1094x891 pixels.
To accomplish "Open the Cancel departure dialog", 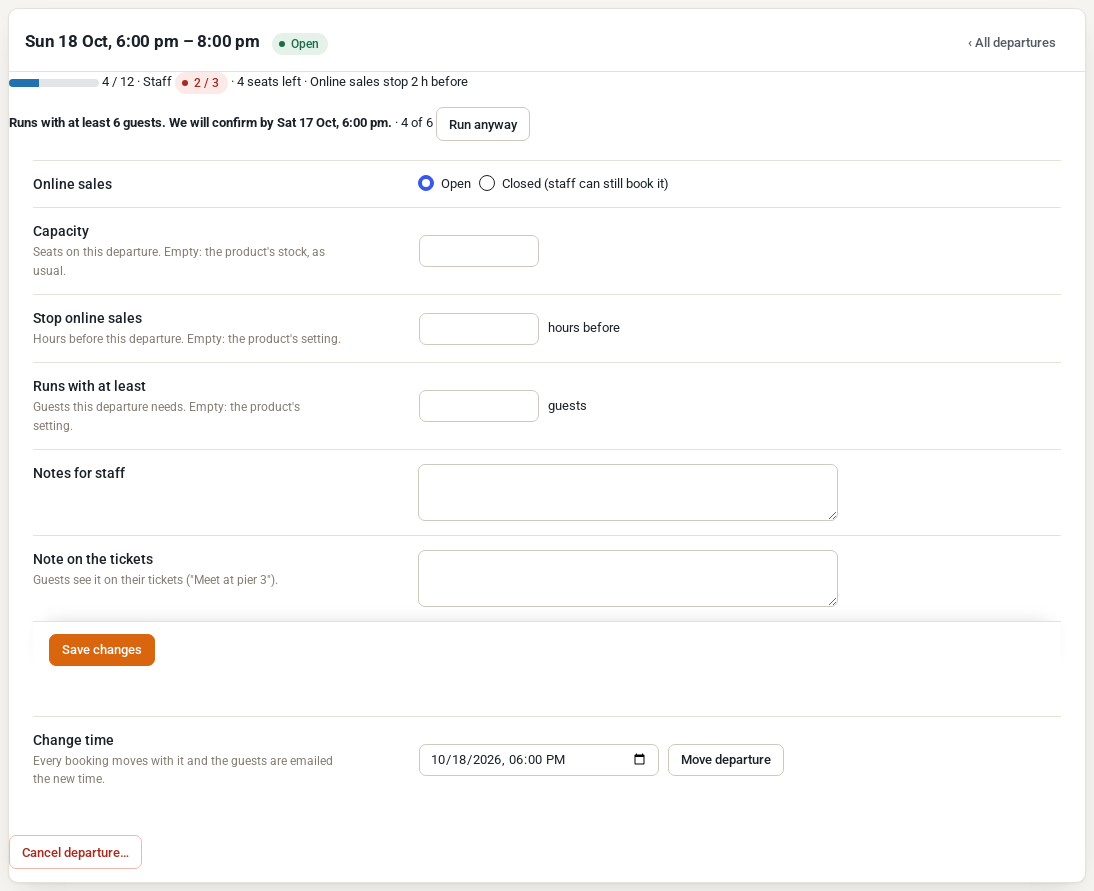I will [x=75, y=853].
